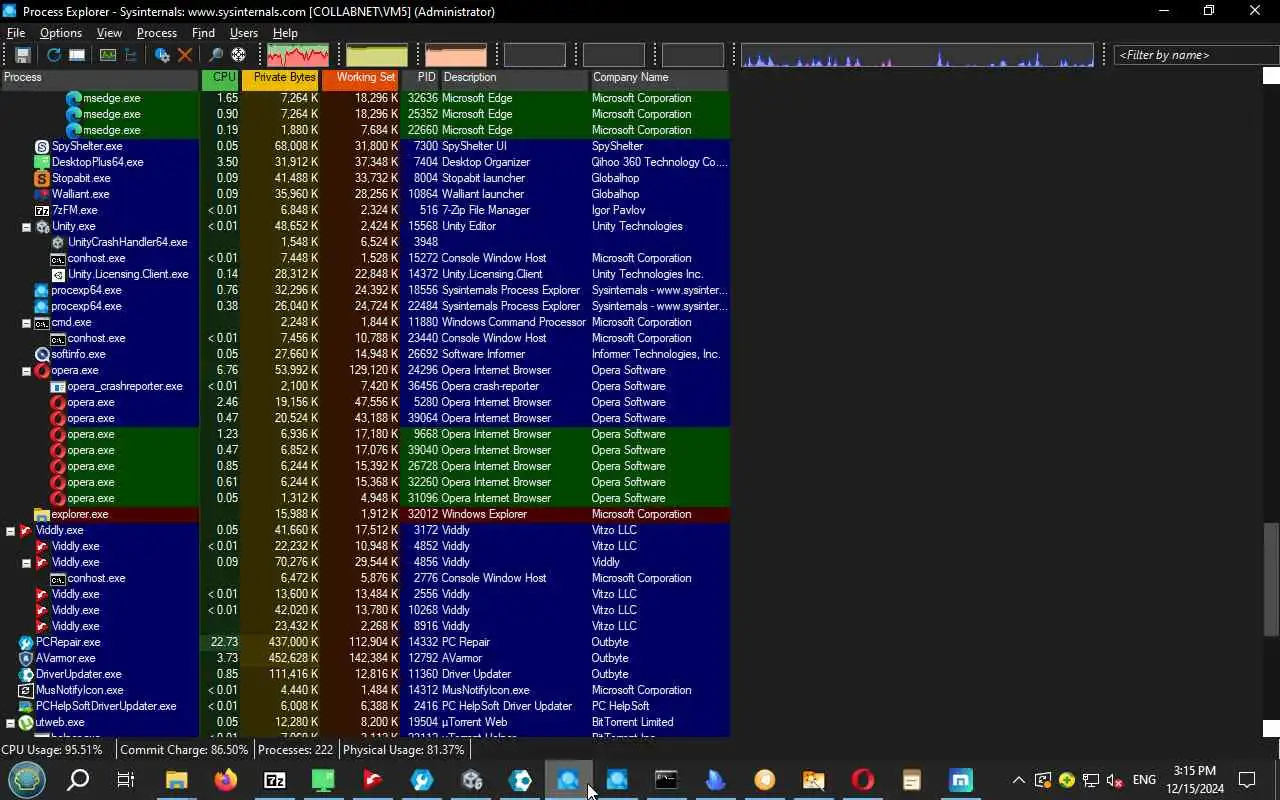The width and height of the screenshot is (1280, 800).
Task: Select the Unity.Licensing.Client.exe row
Action: point(365,274)
